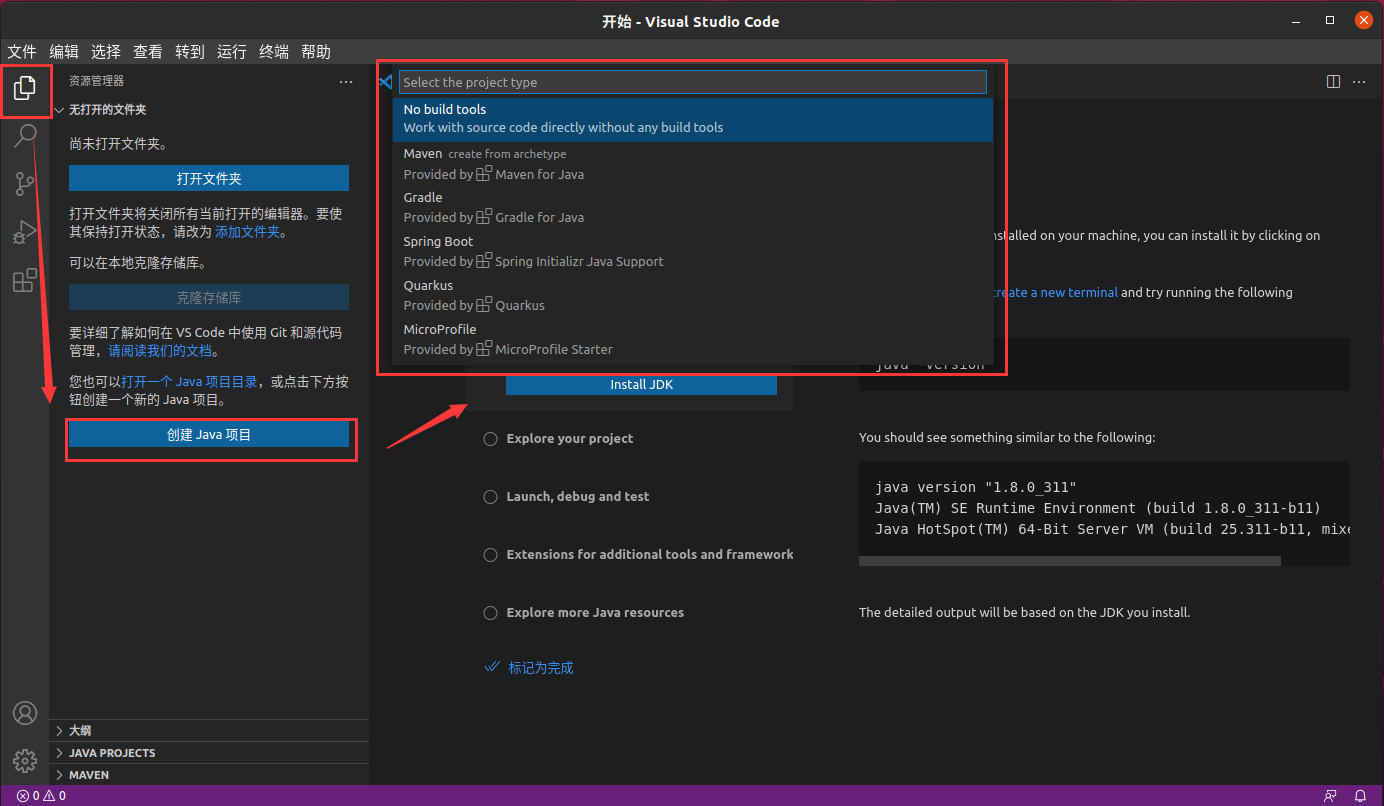The height and width of the screenshot is (806, 1384).
Task: Click the 添加文件夹 link
Action: [248, 232]
